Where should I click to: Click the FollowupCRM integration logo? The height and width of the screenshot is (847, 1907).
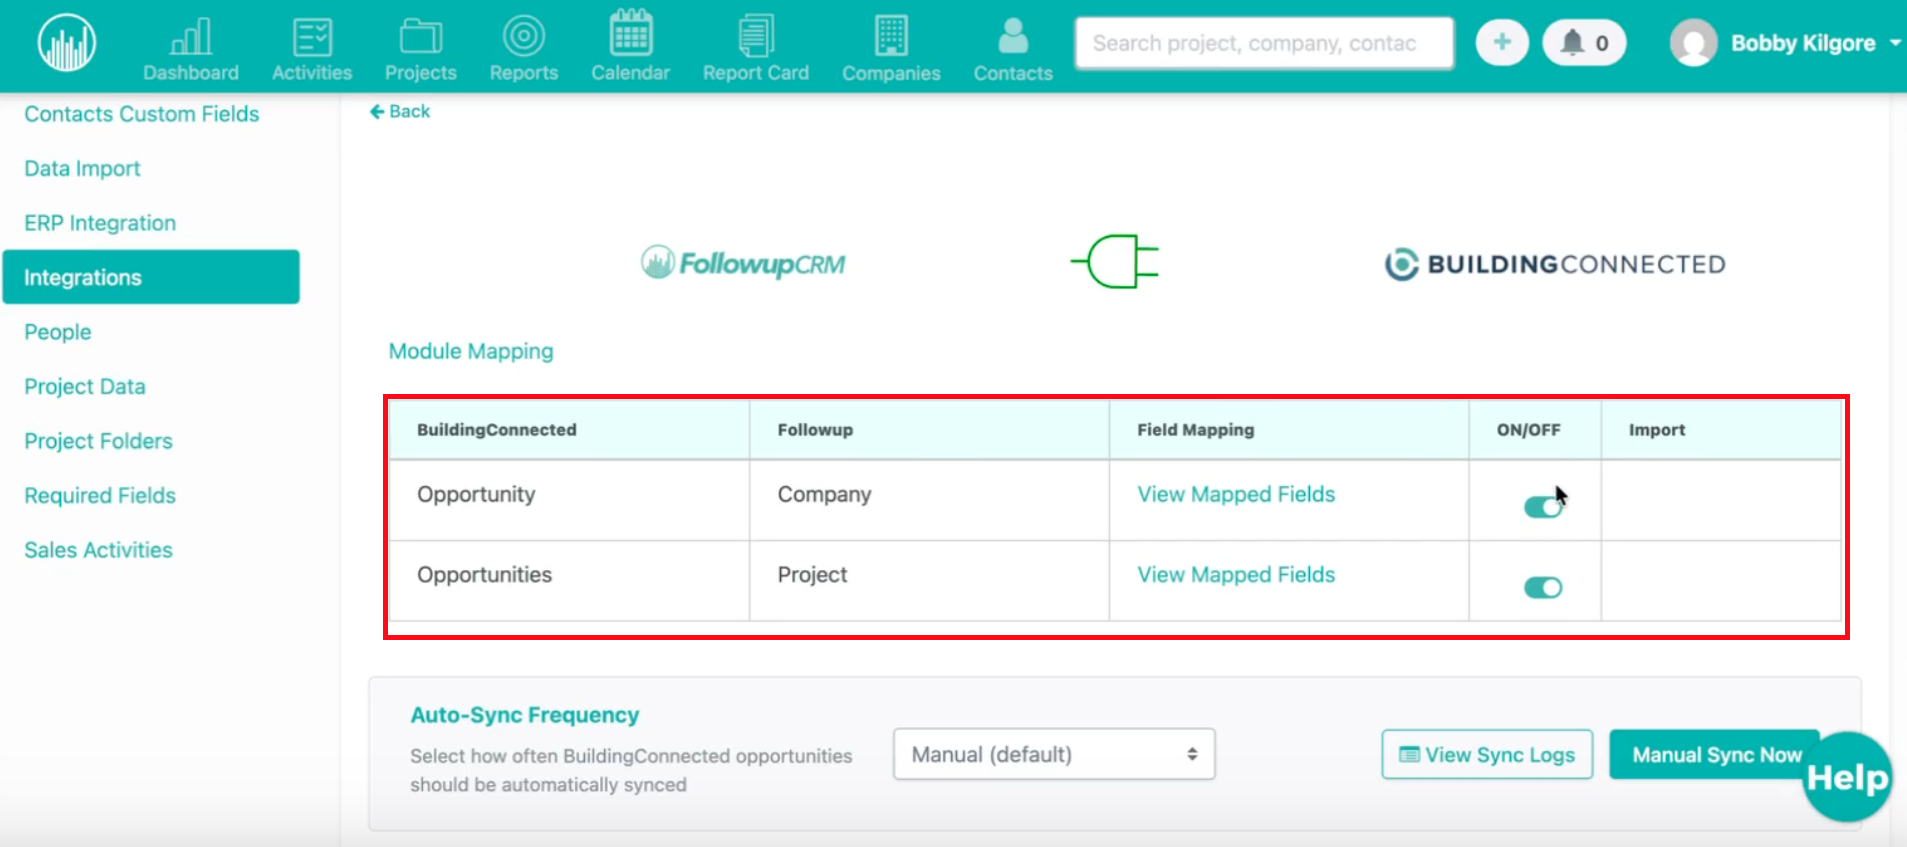pyautogui.click(x=743, y=263)
